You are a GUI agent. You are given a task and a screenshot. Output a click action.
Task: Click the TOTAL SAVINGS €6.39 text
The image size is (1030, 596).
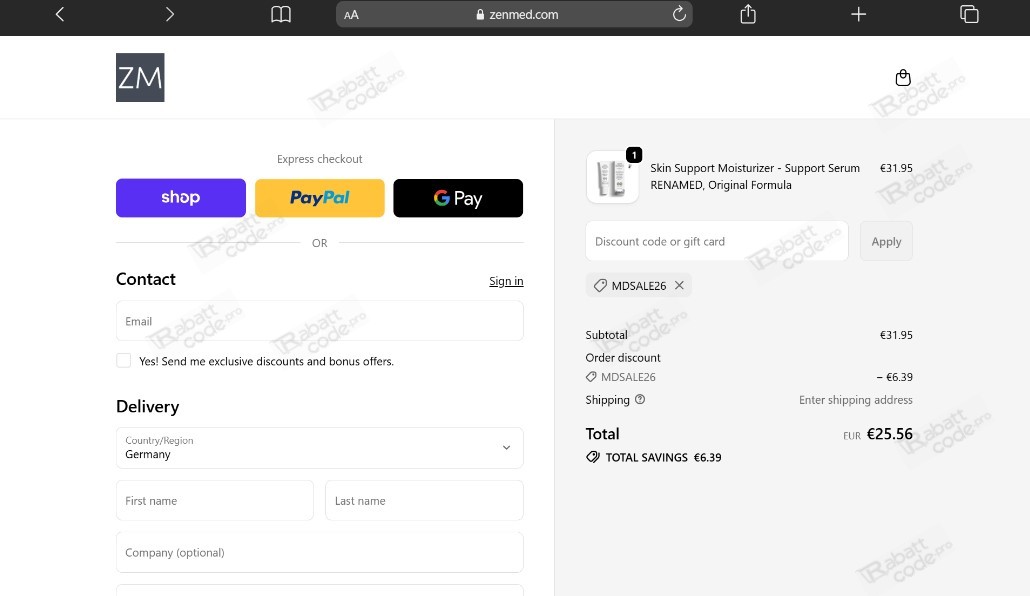[663, 457]
